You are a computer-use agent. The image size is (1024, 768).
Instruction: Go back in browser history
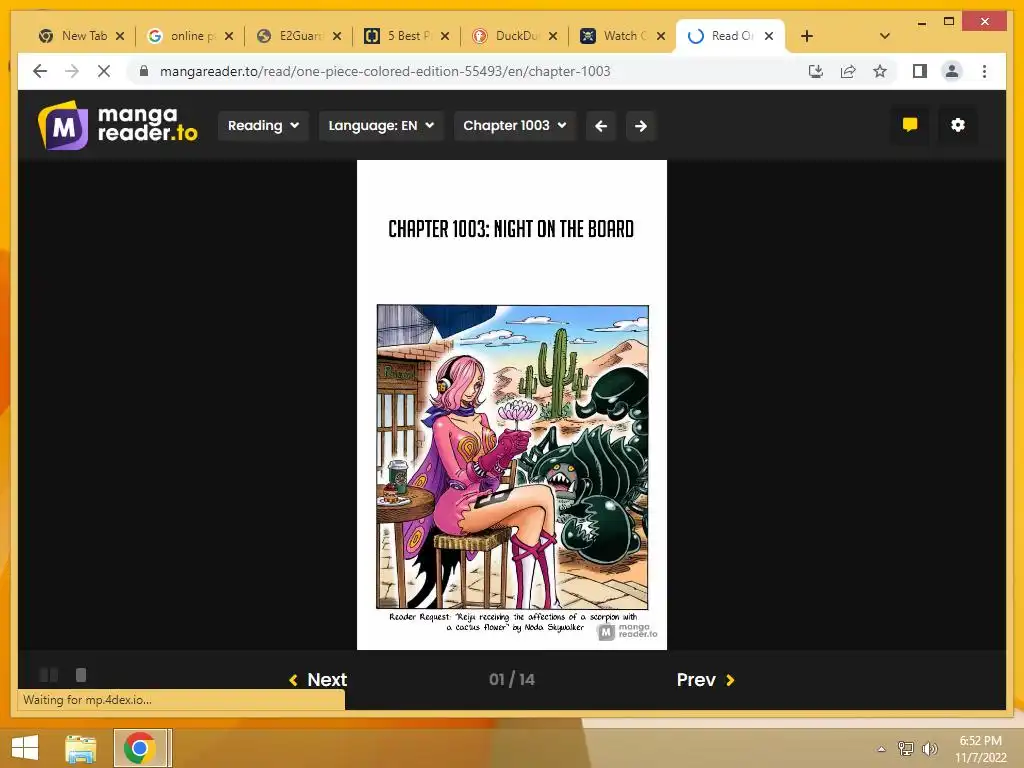(x=40, y=71)
